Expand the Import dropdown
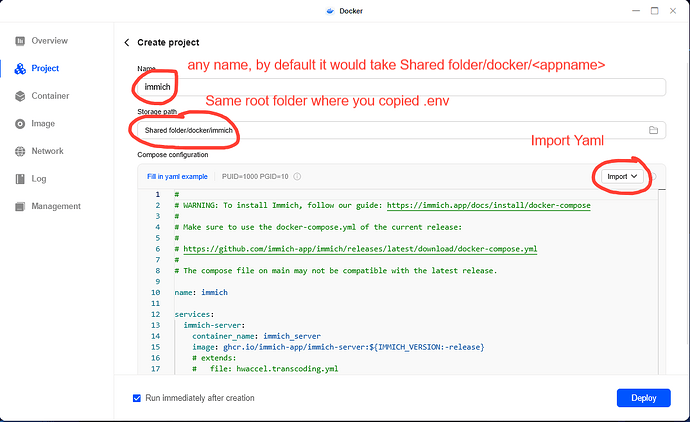The image size is (690, 422). coord(621,176)
